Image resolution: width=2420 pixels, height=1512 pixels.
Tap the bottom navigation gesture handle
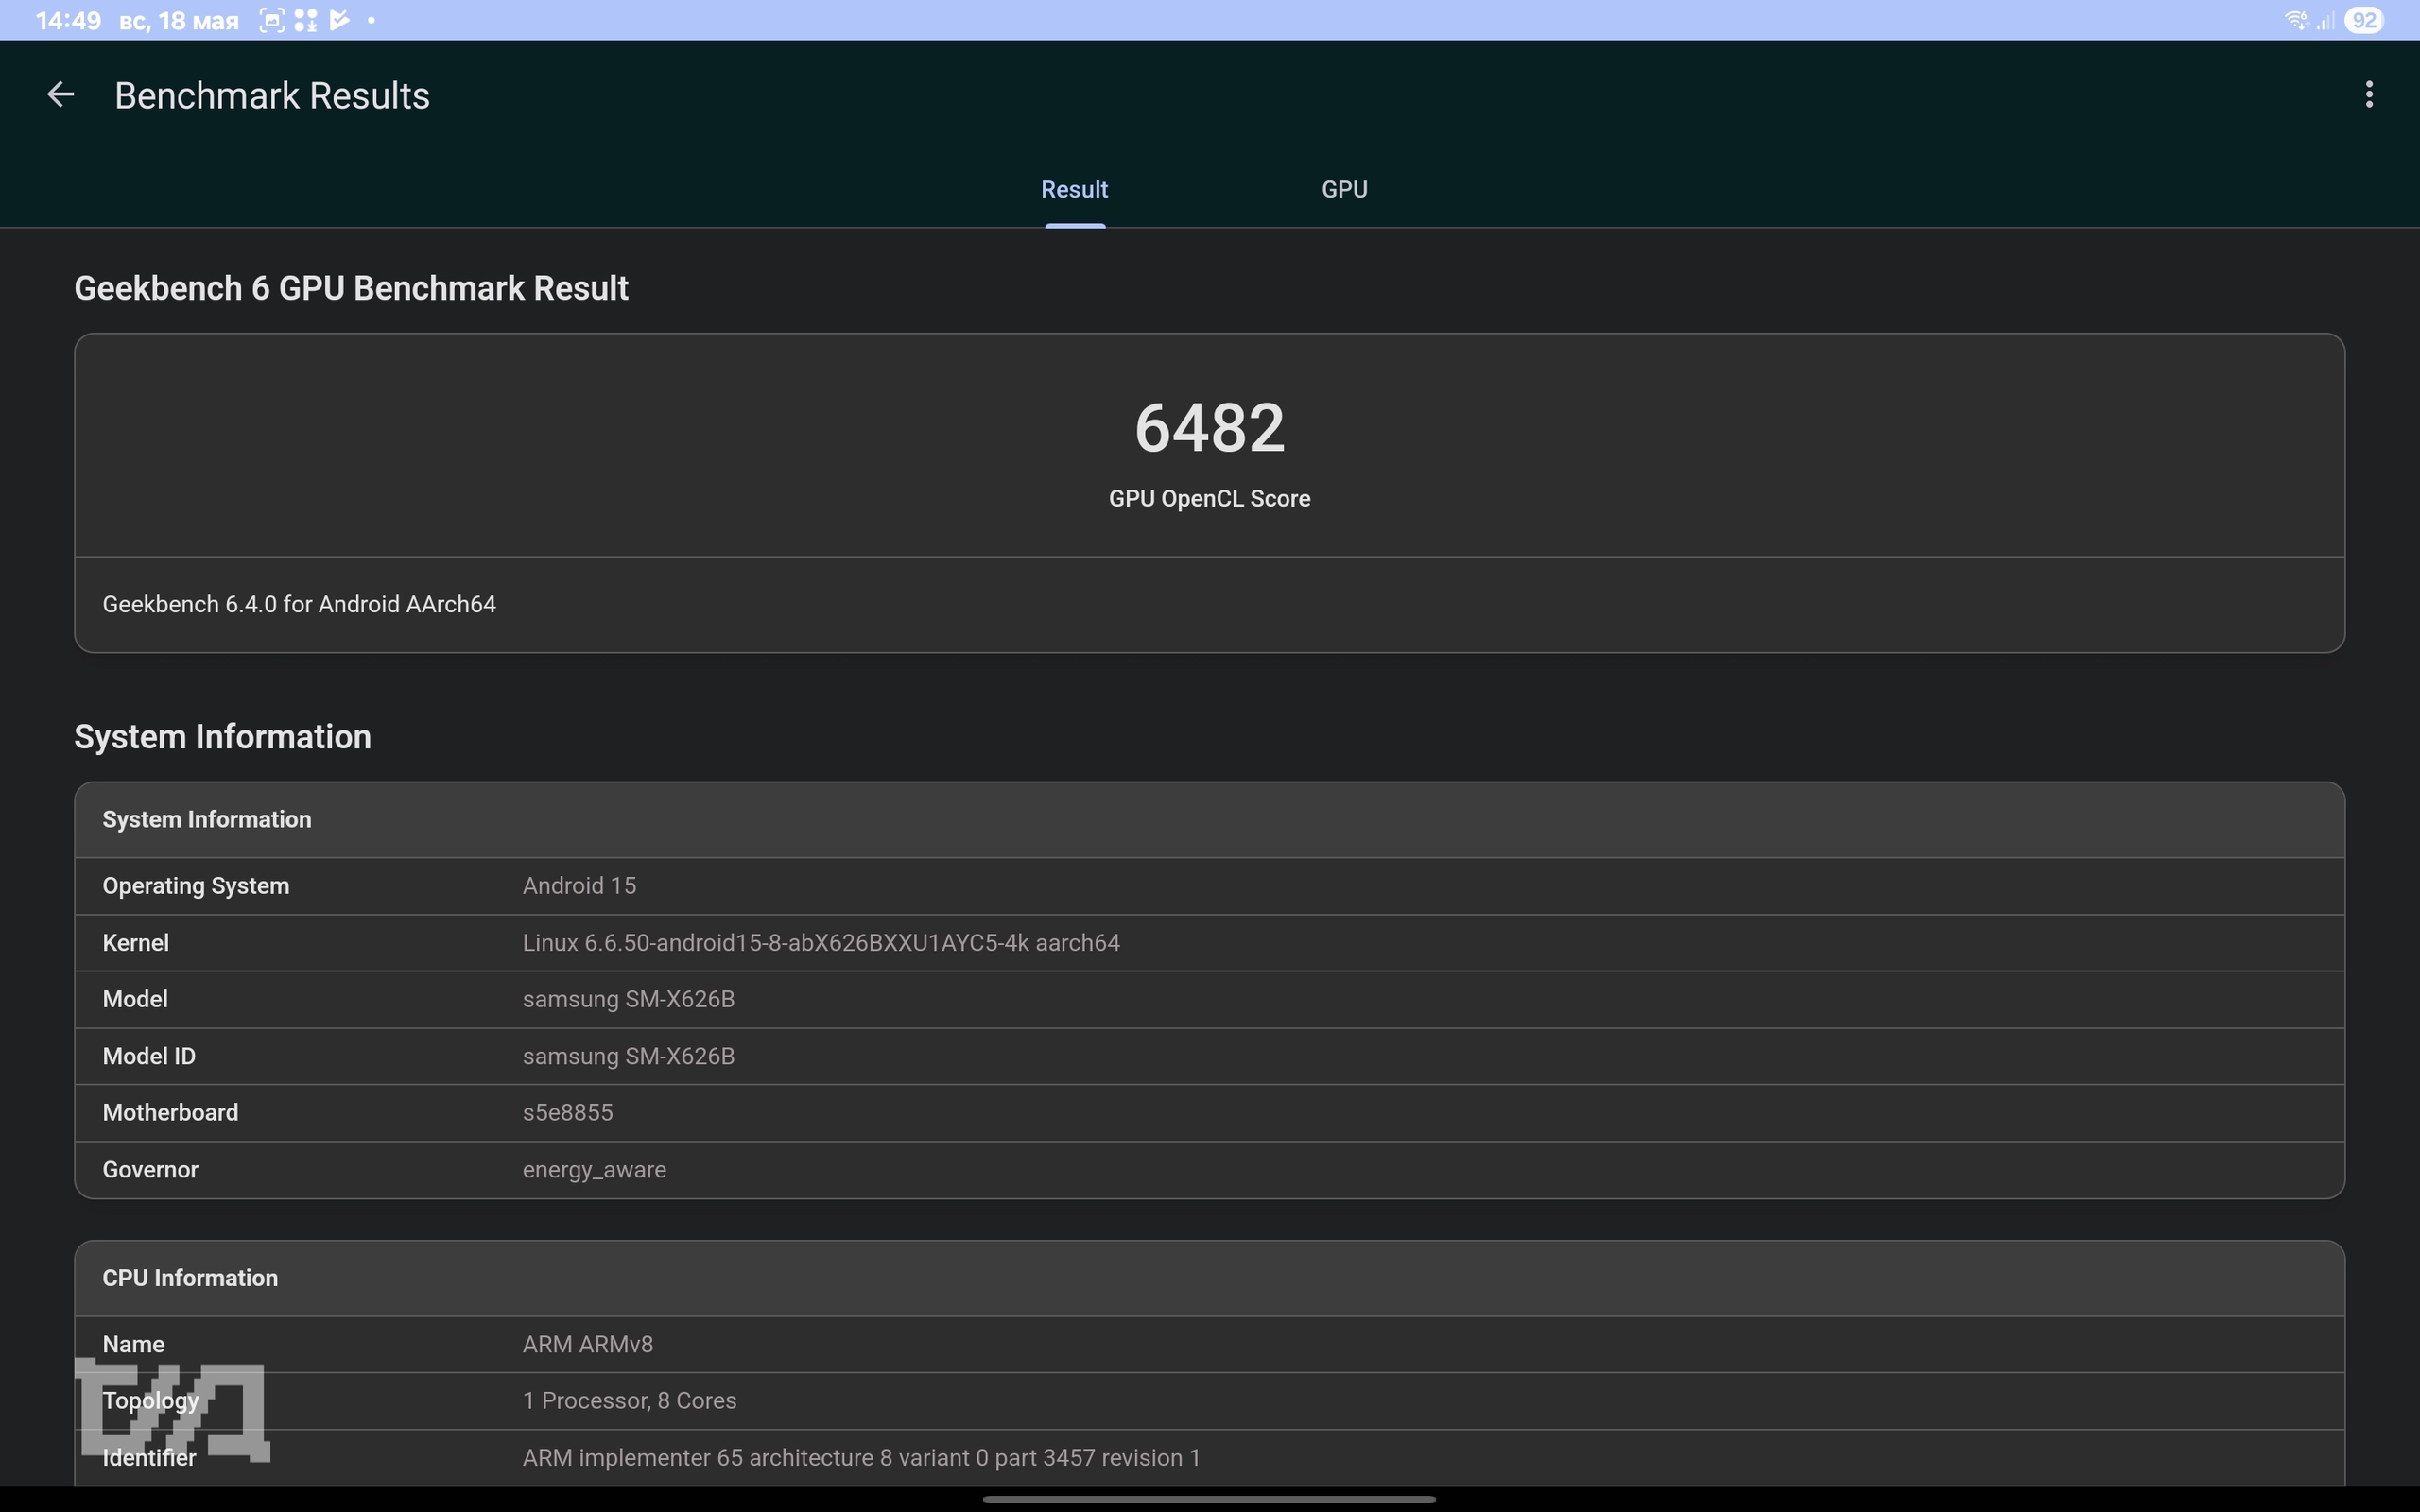click(1209, 1499)
